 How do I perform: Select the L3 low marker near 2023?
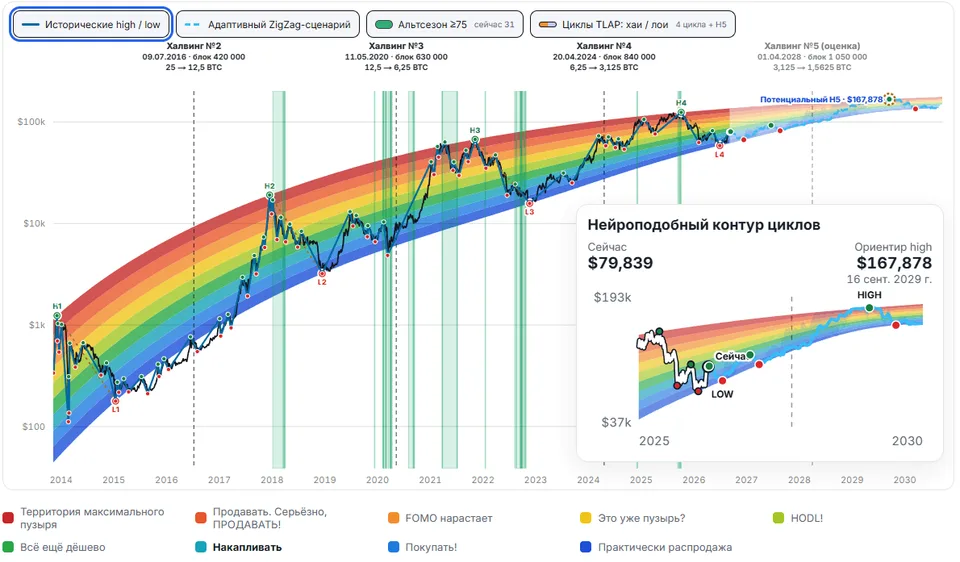coord(530,204)
